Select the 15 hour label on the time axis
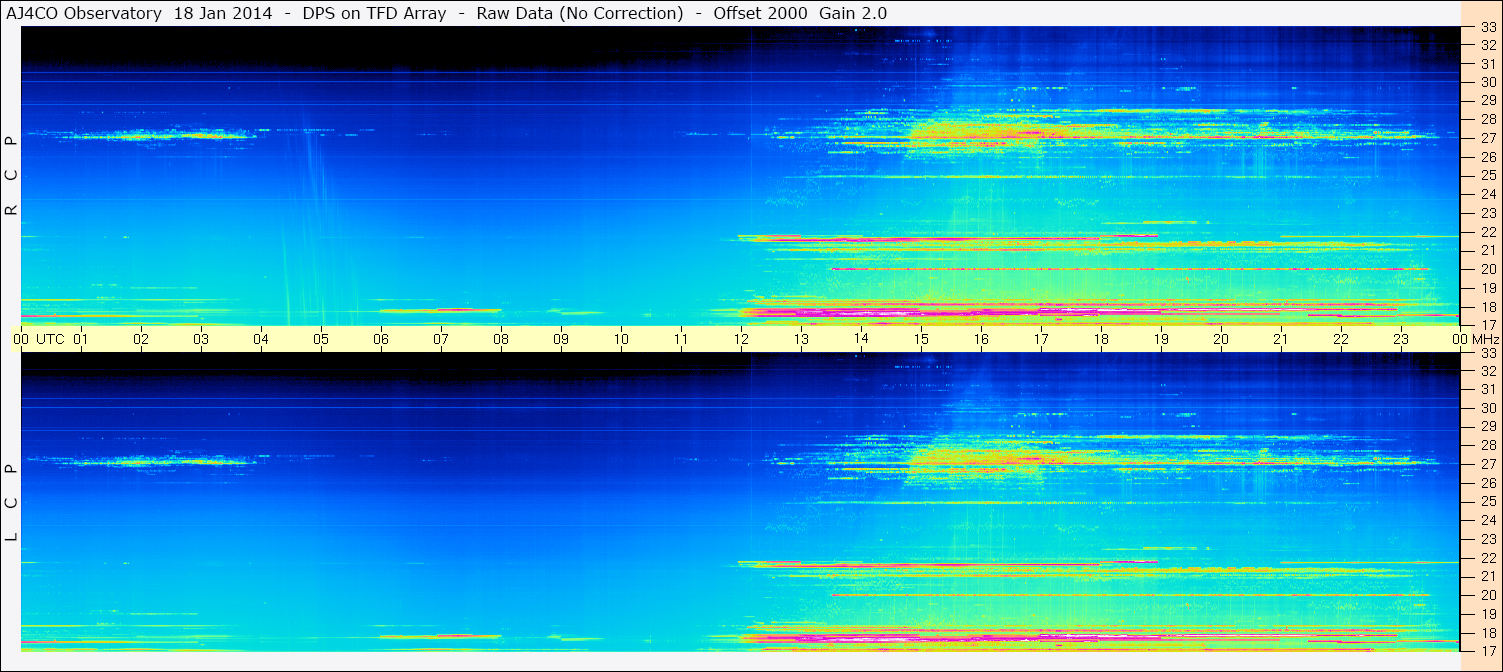The image size is (1503, 672). pos(921,340)
